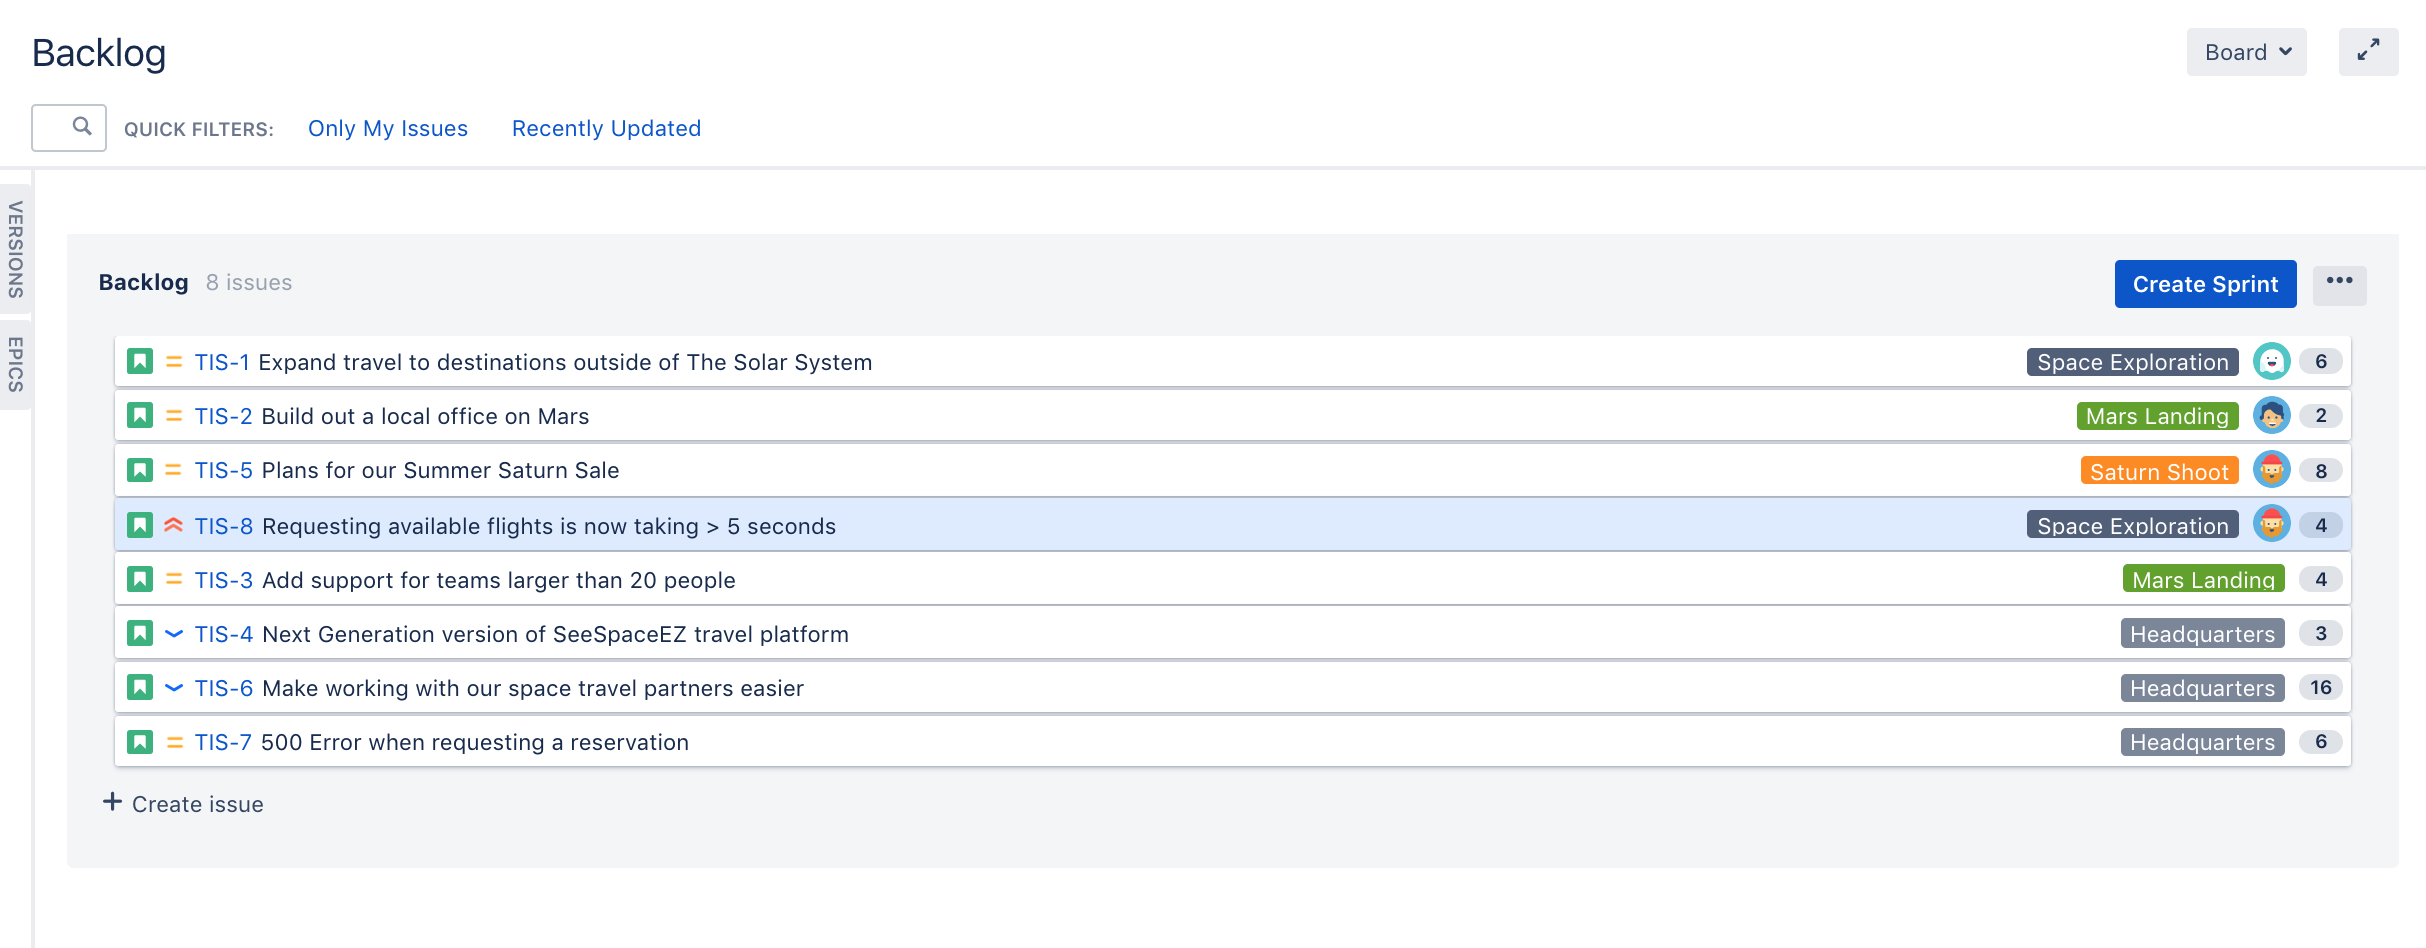Click the estimate badge 8 on TIS-5
Screen dimensions: 2426x948
tap(2320, 470)
